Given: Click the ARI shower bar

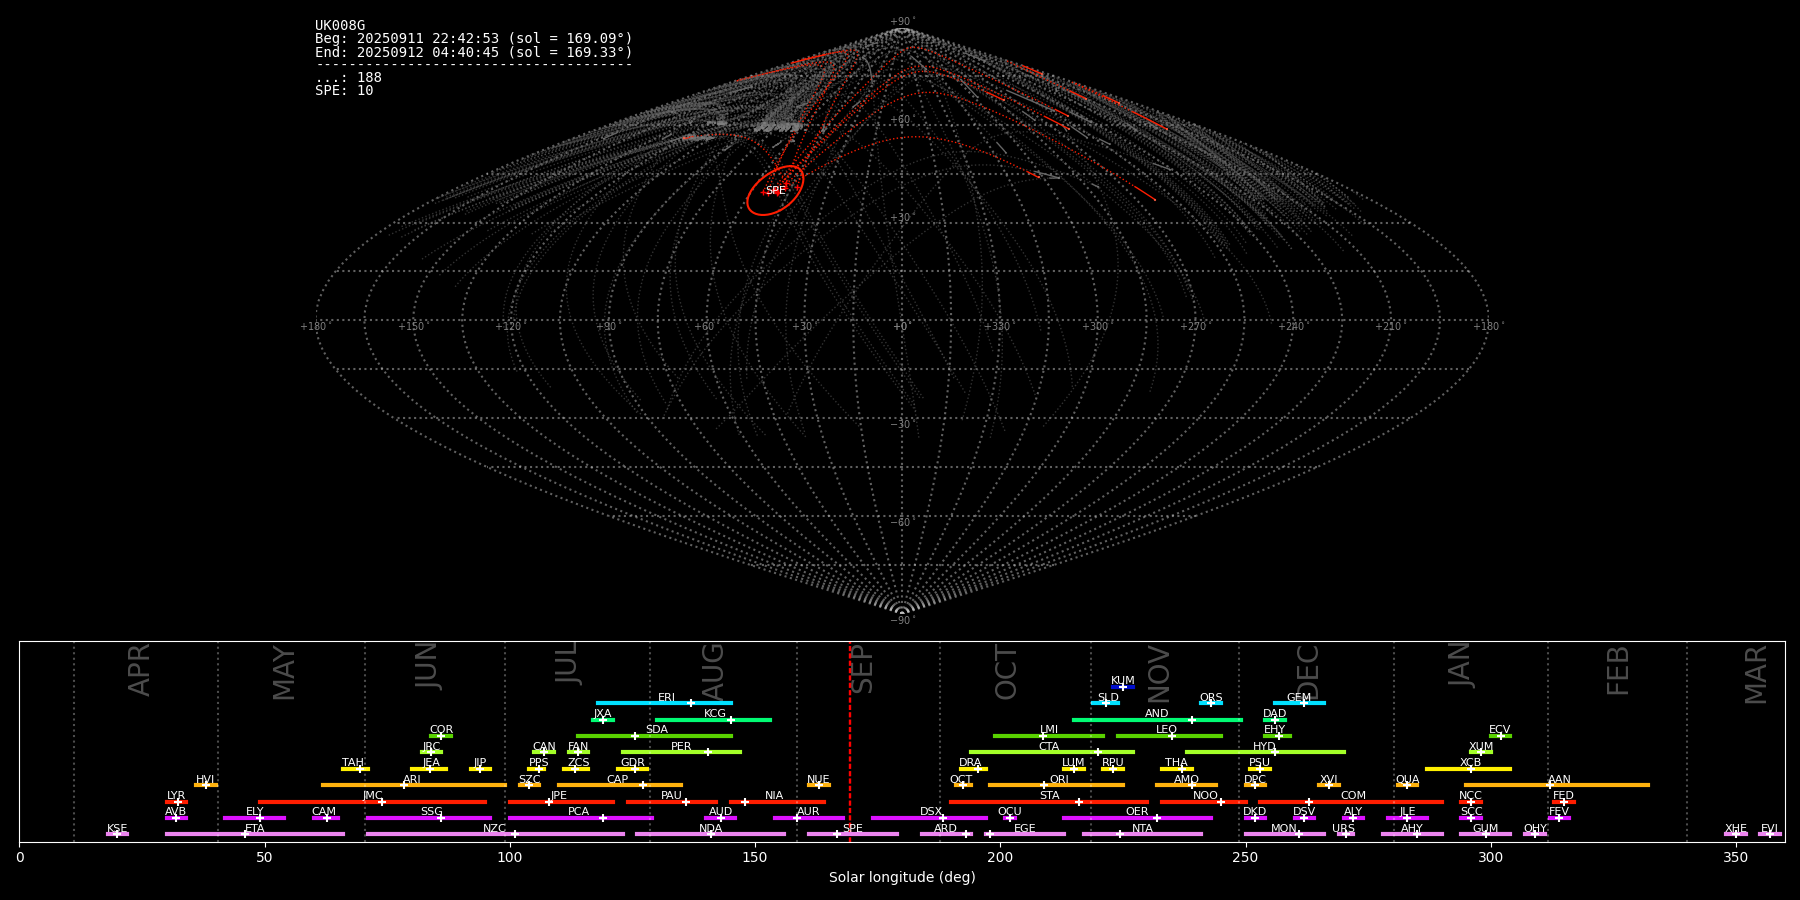Looking at the screenshot, I should tap(414, 785).
